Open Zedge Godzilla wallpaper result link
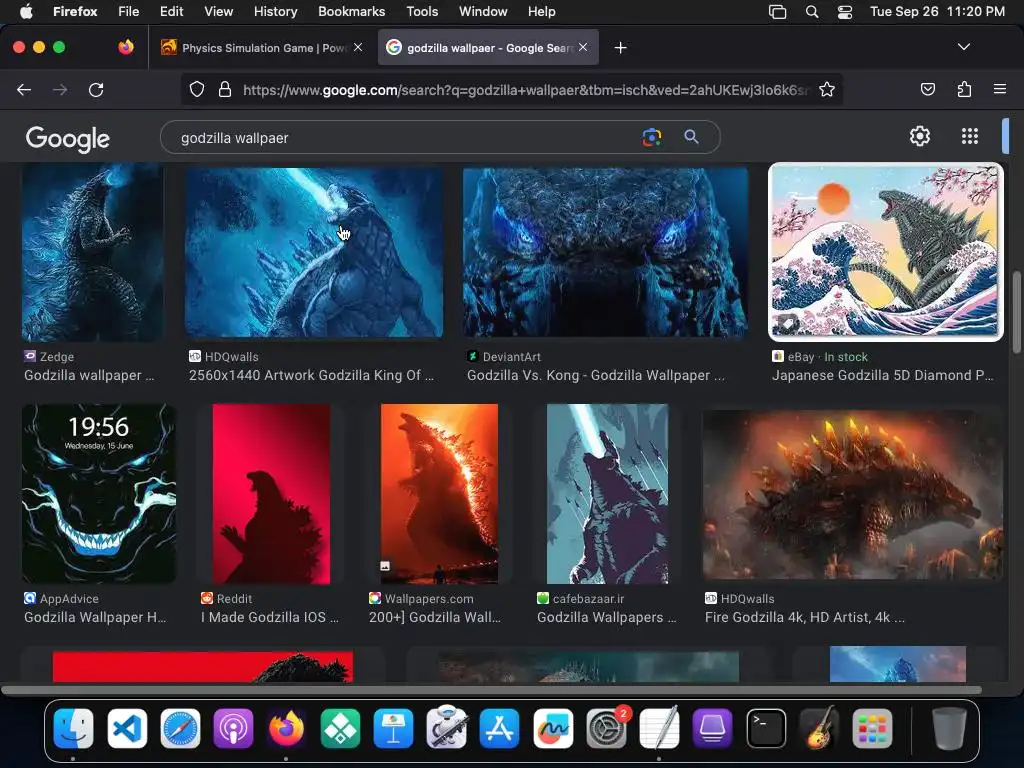 point(89,376)
